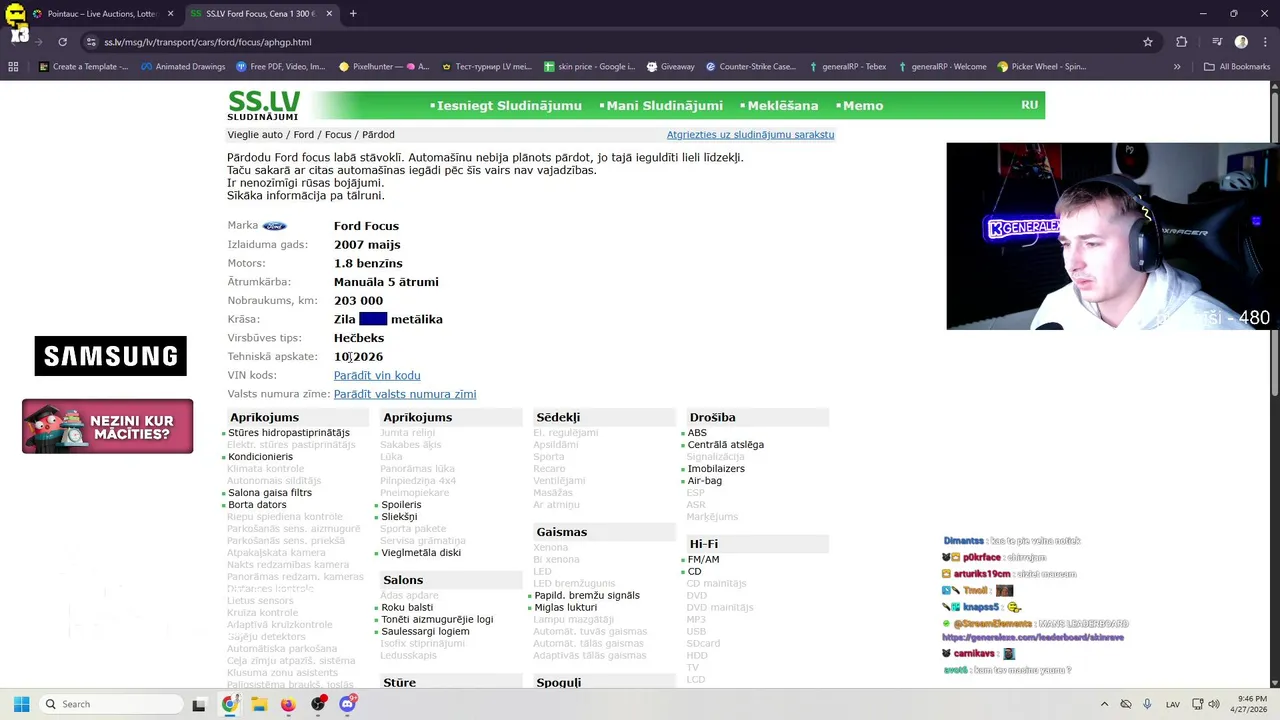
Task: Select the 1.8 benzīns motor value
Action: [368, 263]
